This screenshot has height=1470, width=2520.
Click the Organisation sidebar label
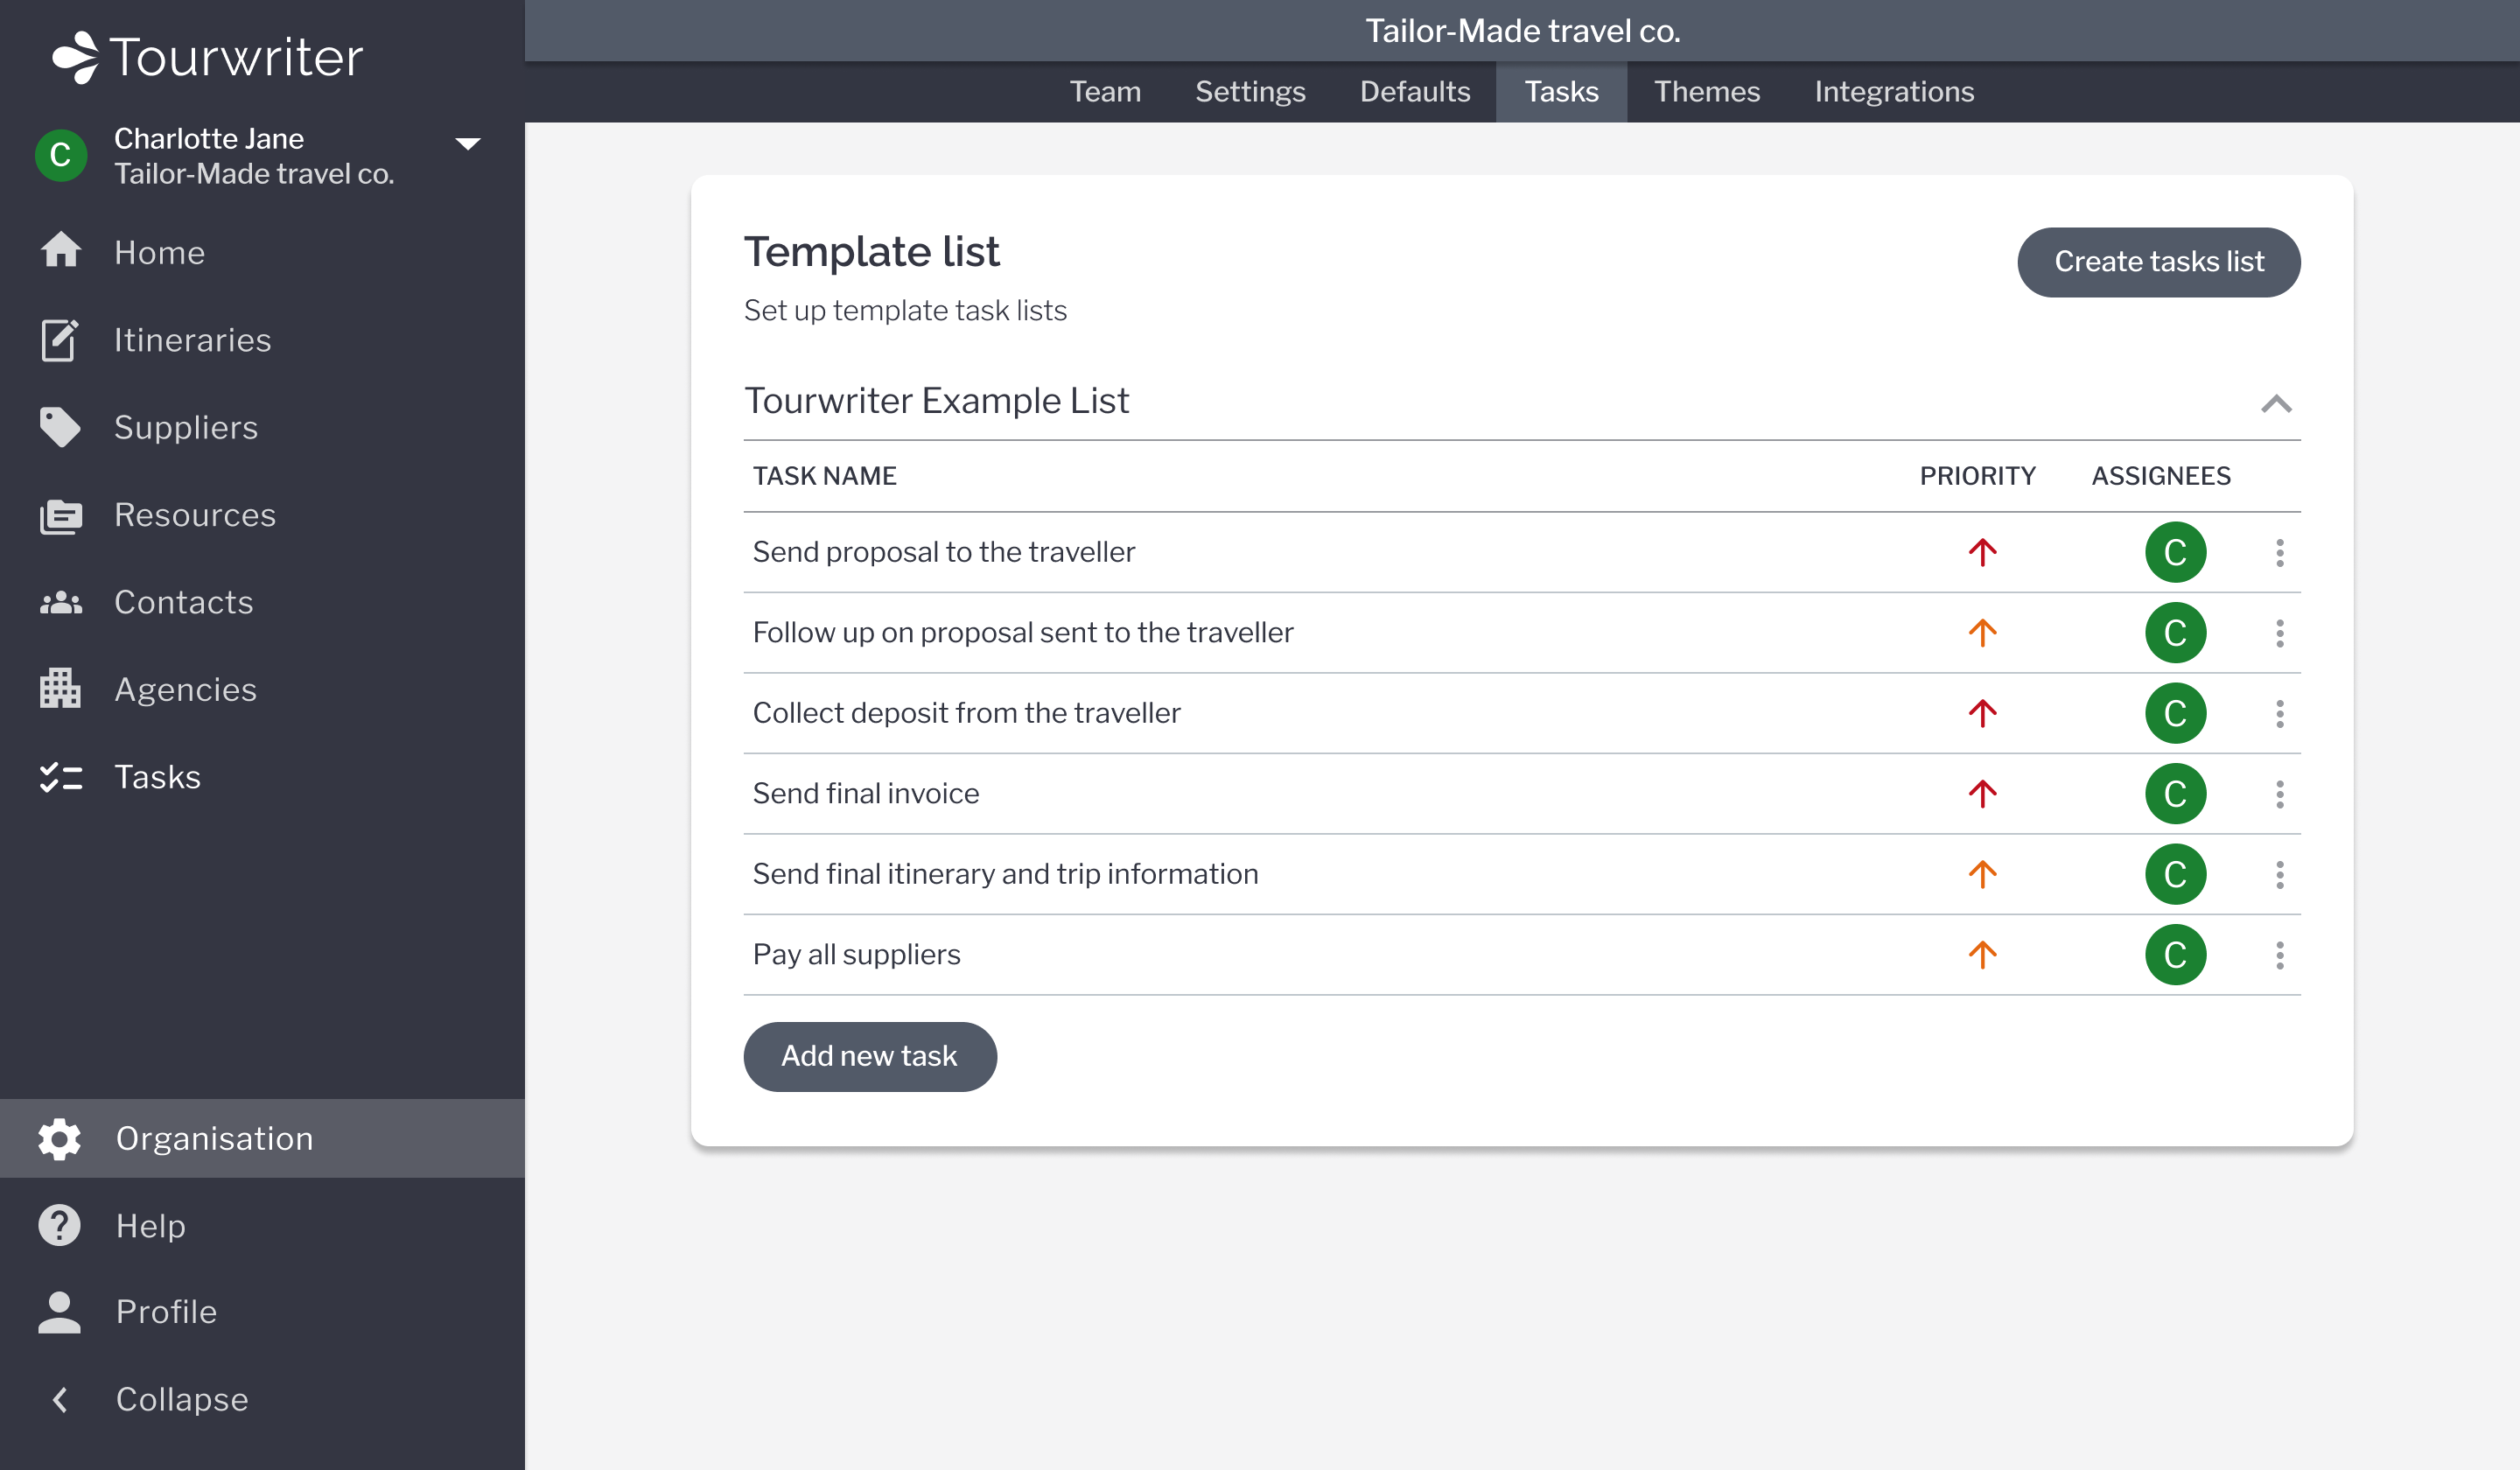pyautogui.click(x=215, y=1139)
